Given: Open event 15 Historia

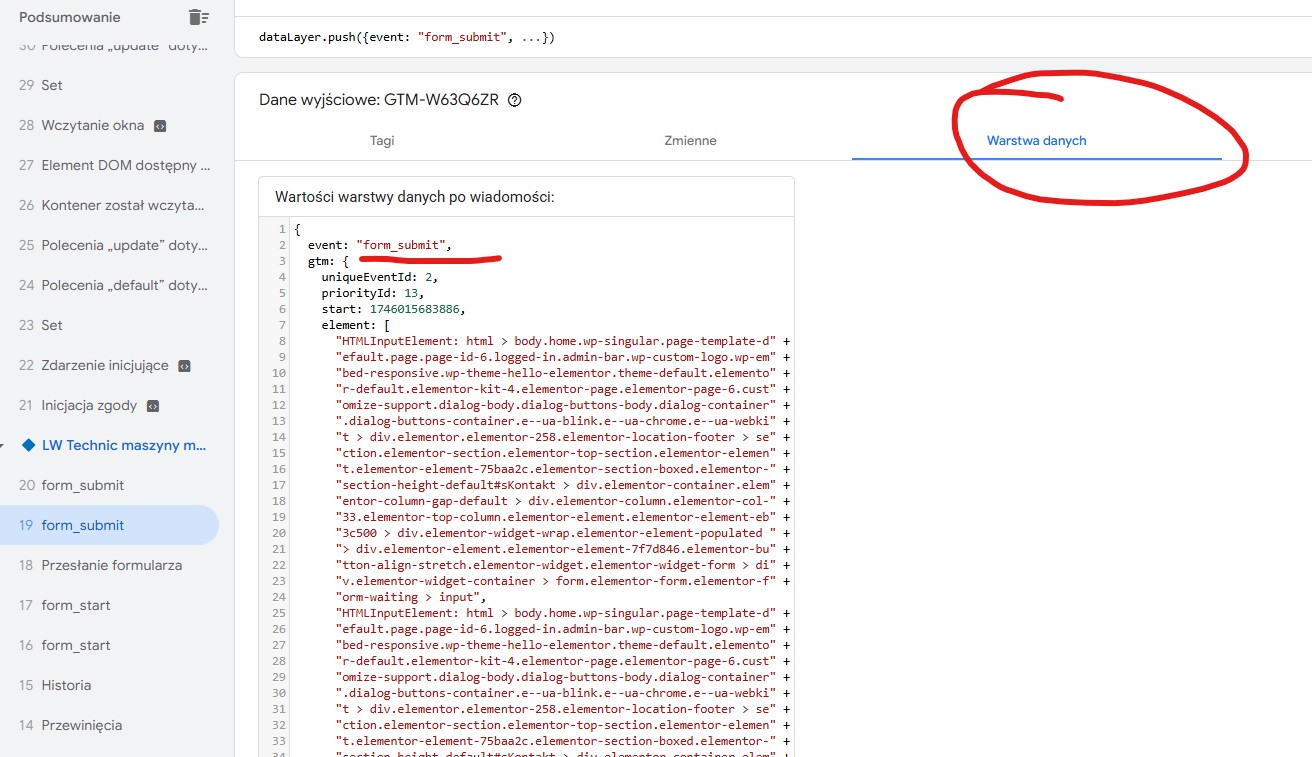Looking at the screenshot, I should [x=66, y=685].
